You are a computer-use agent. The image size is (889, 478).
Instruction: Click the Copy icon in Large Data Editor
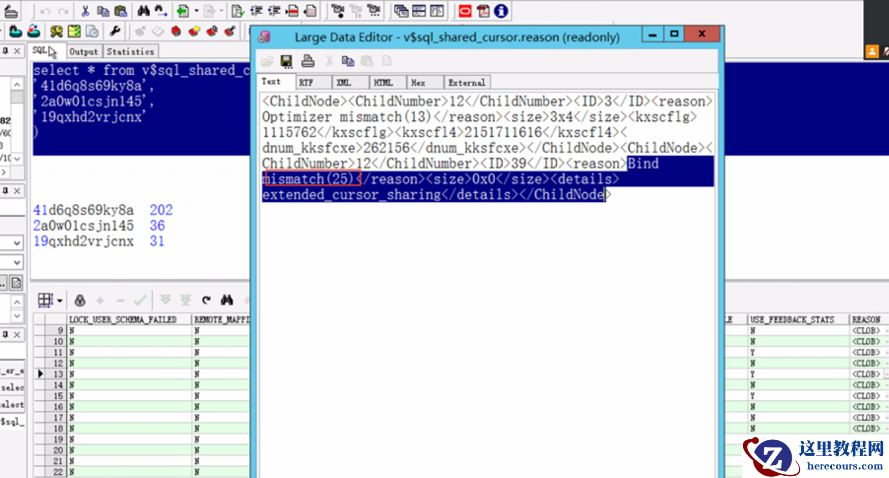click(x=348, y=61)
